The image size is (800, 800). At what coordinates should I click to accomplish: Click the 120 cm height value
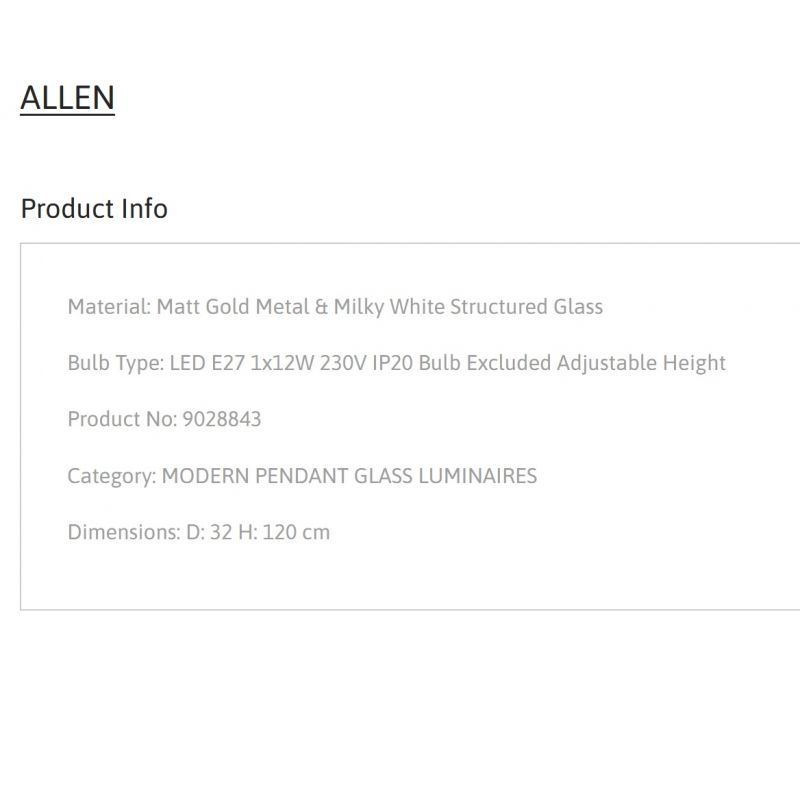pyautogui.click(x=296, y=532)
